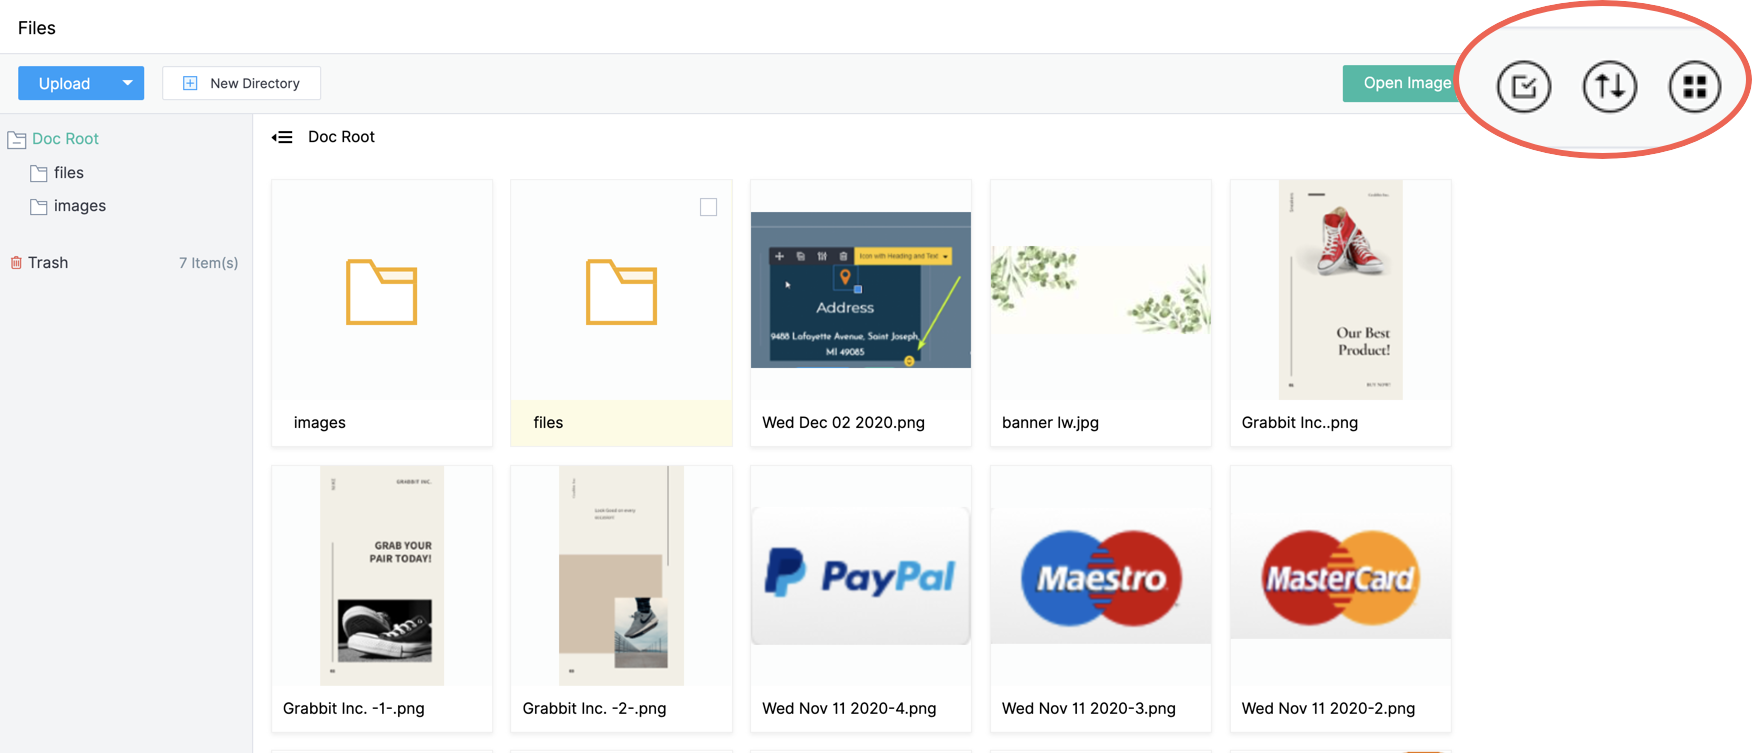Screen dimensions: 1752x753
Task: Click the 'Wed Dec 02 2020.png' file name
Action: pyautogui.click(x=843, y=423)
